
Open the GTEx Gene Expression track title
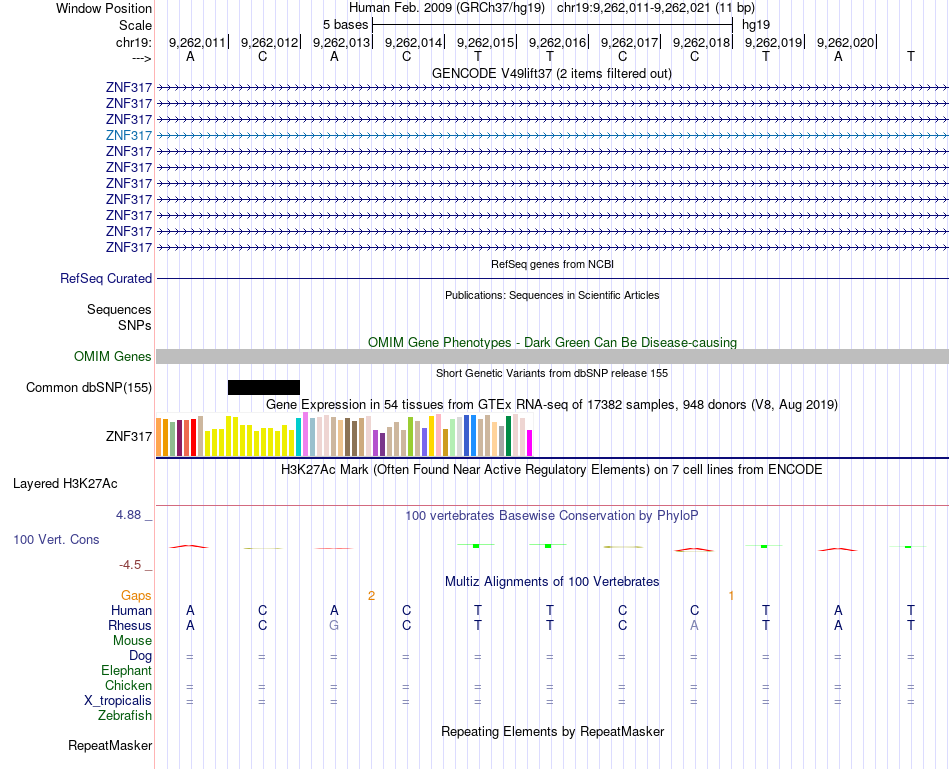pyautogui.click(x=552, y=404)
